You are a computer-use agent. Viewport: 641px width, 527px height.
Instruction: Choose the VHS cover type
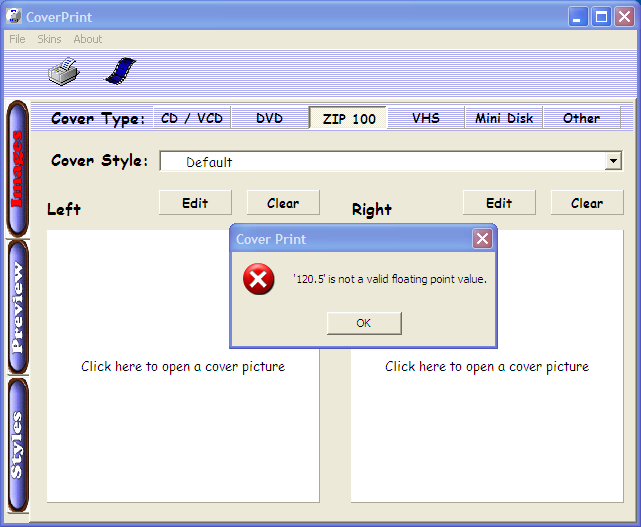(425, 118)
